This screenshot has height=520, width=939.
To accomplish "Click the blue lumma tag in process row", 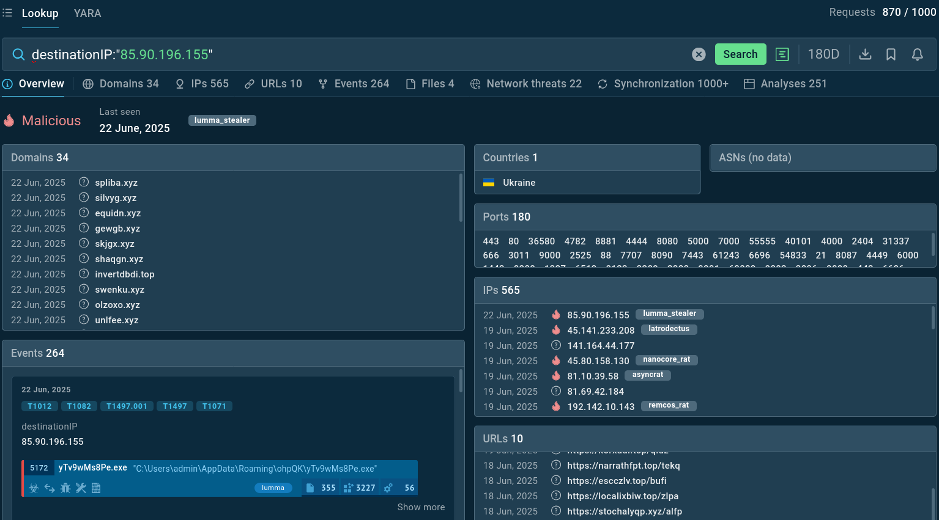I will [273, 488].
